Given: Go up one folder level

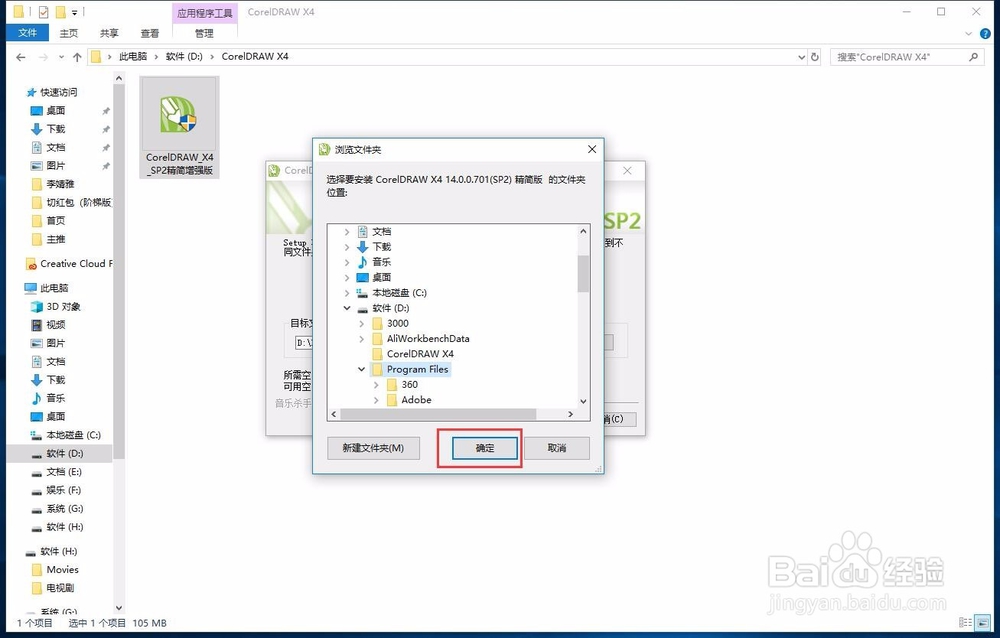Looking at the screenshot, I should 77,57.
